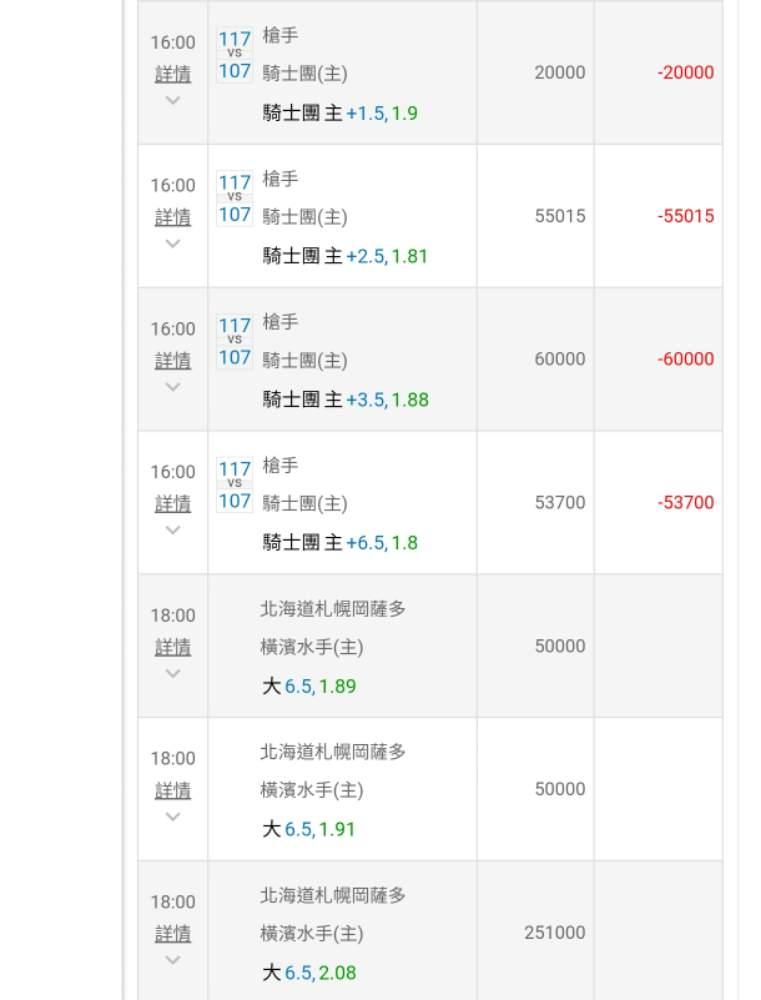Expand chevron under the +6.5, 1.8 row

(173, 530)
